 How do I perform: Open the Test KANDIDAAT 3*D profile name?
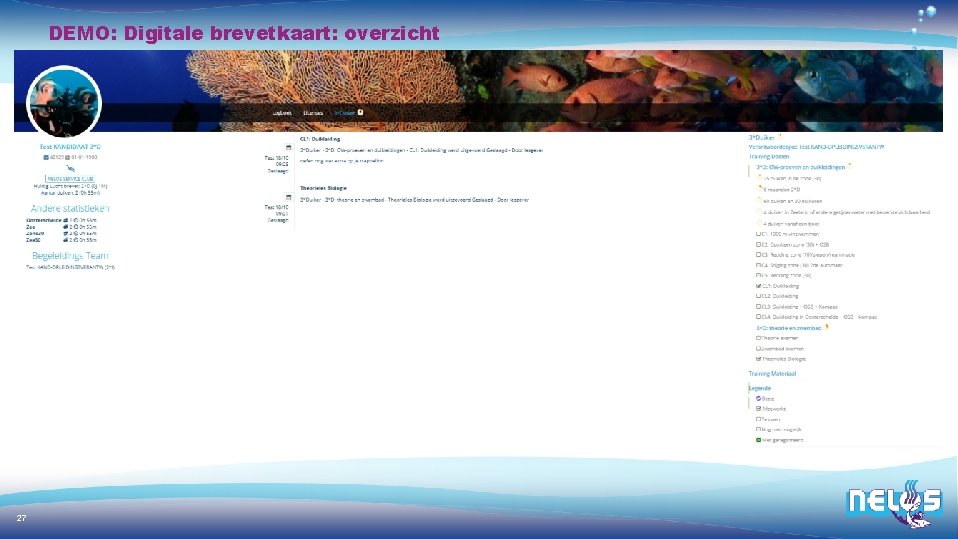pos(70,147)
